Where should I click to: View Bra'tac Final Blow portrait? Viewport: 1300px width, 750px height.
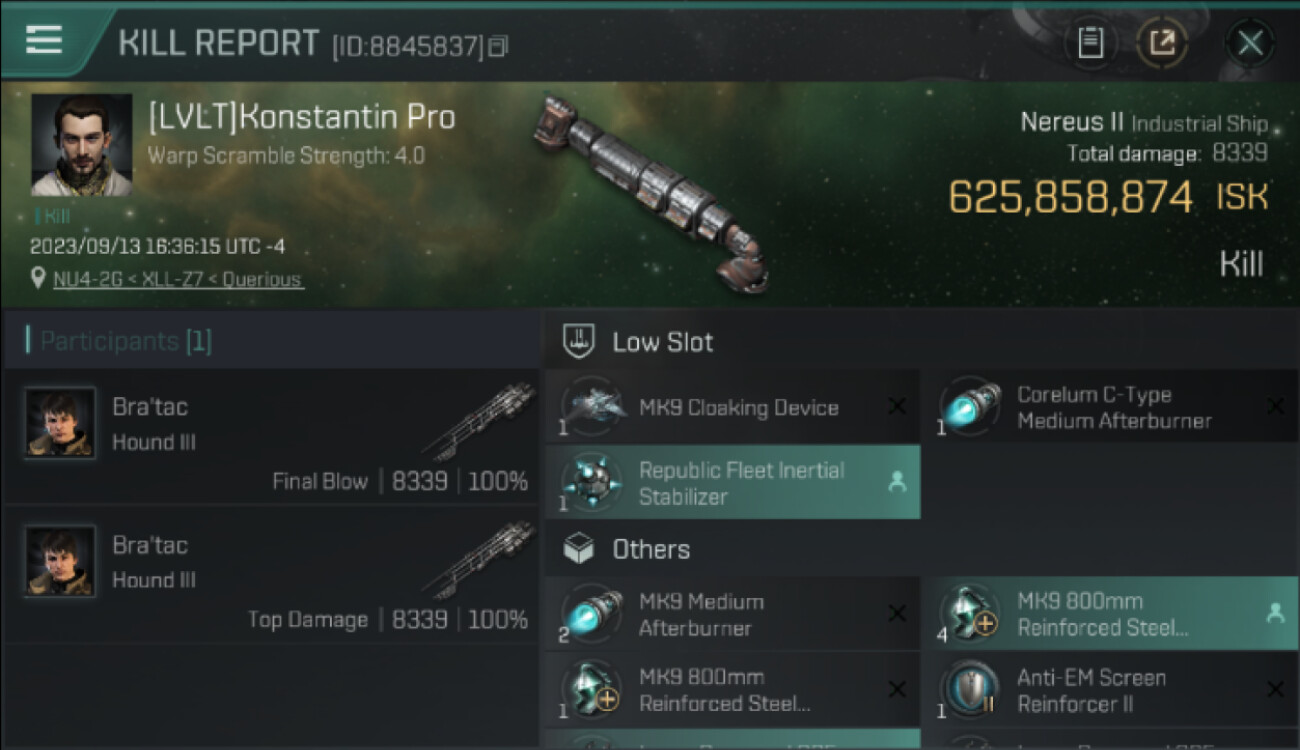click(61, 422)
